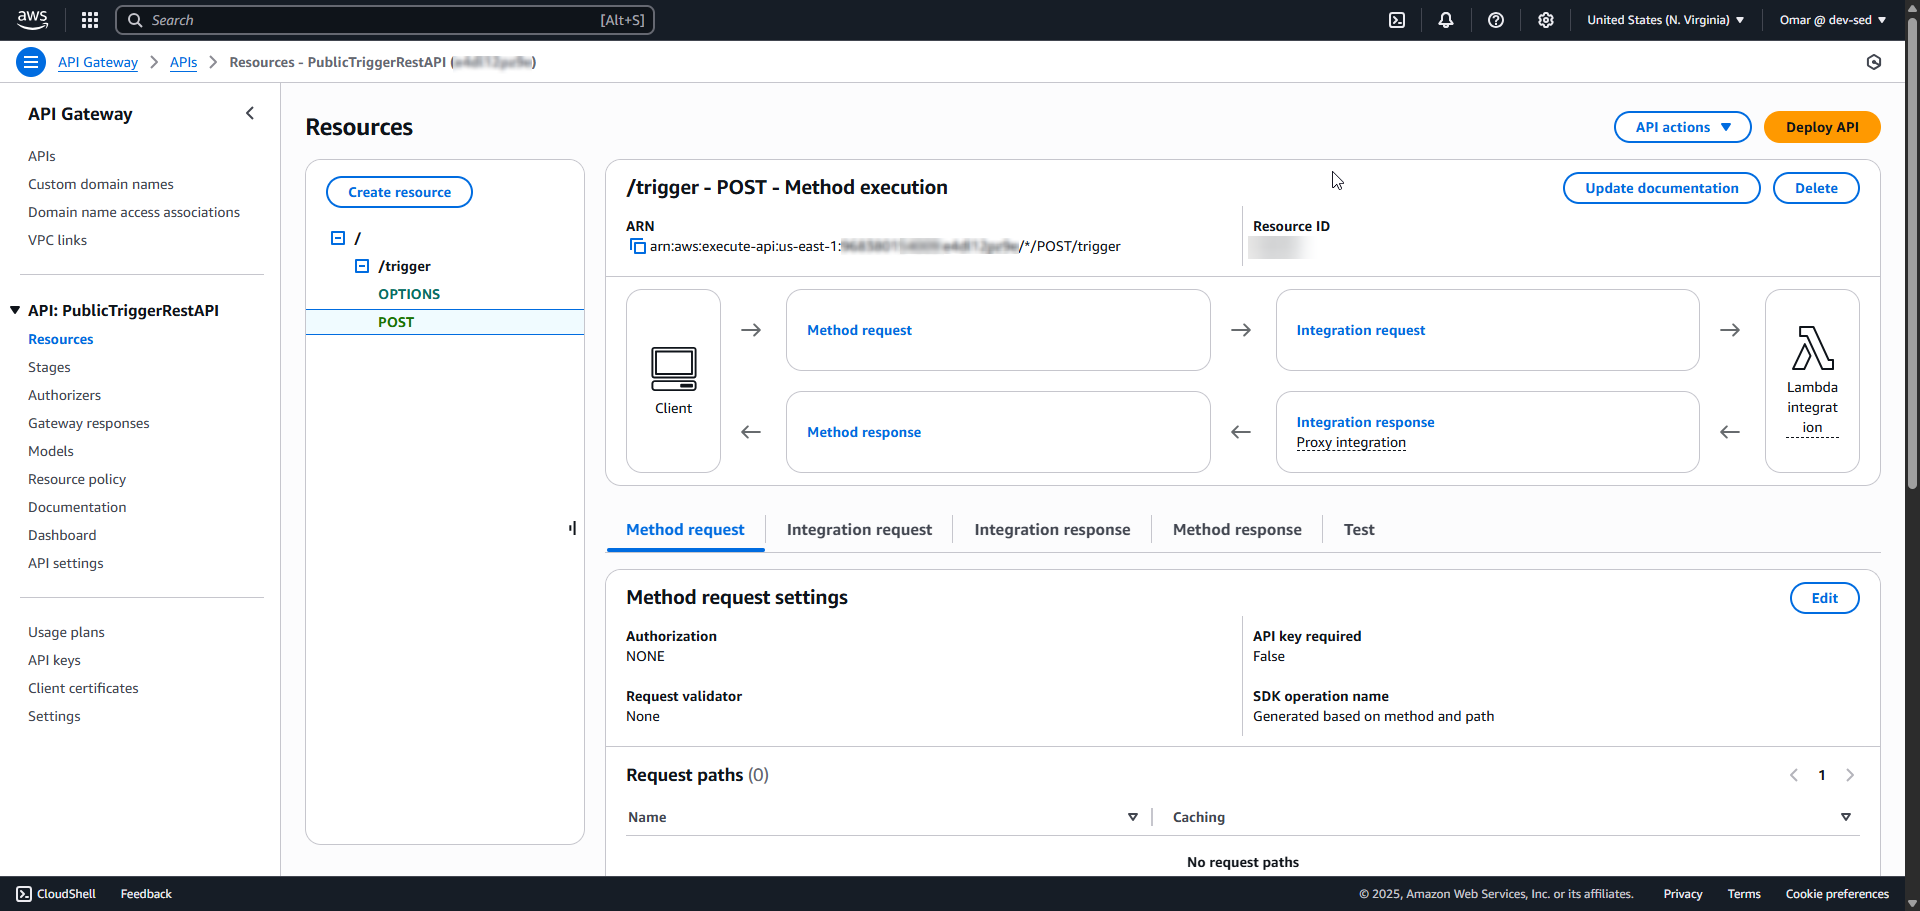Click the CloudShell footer icon
This screenshot has width=1920, height=911.
(x=24, y=894)
